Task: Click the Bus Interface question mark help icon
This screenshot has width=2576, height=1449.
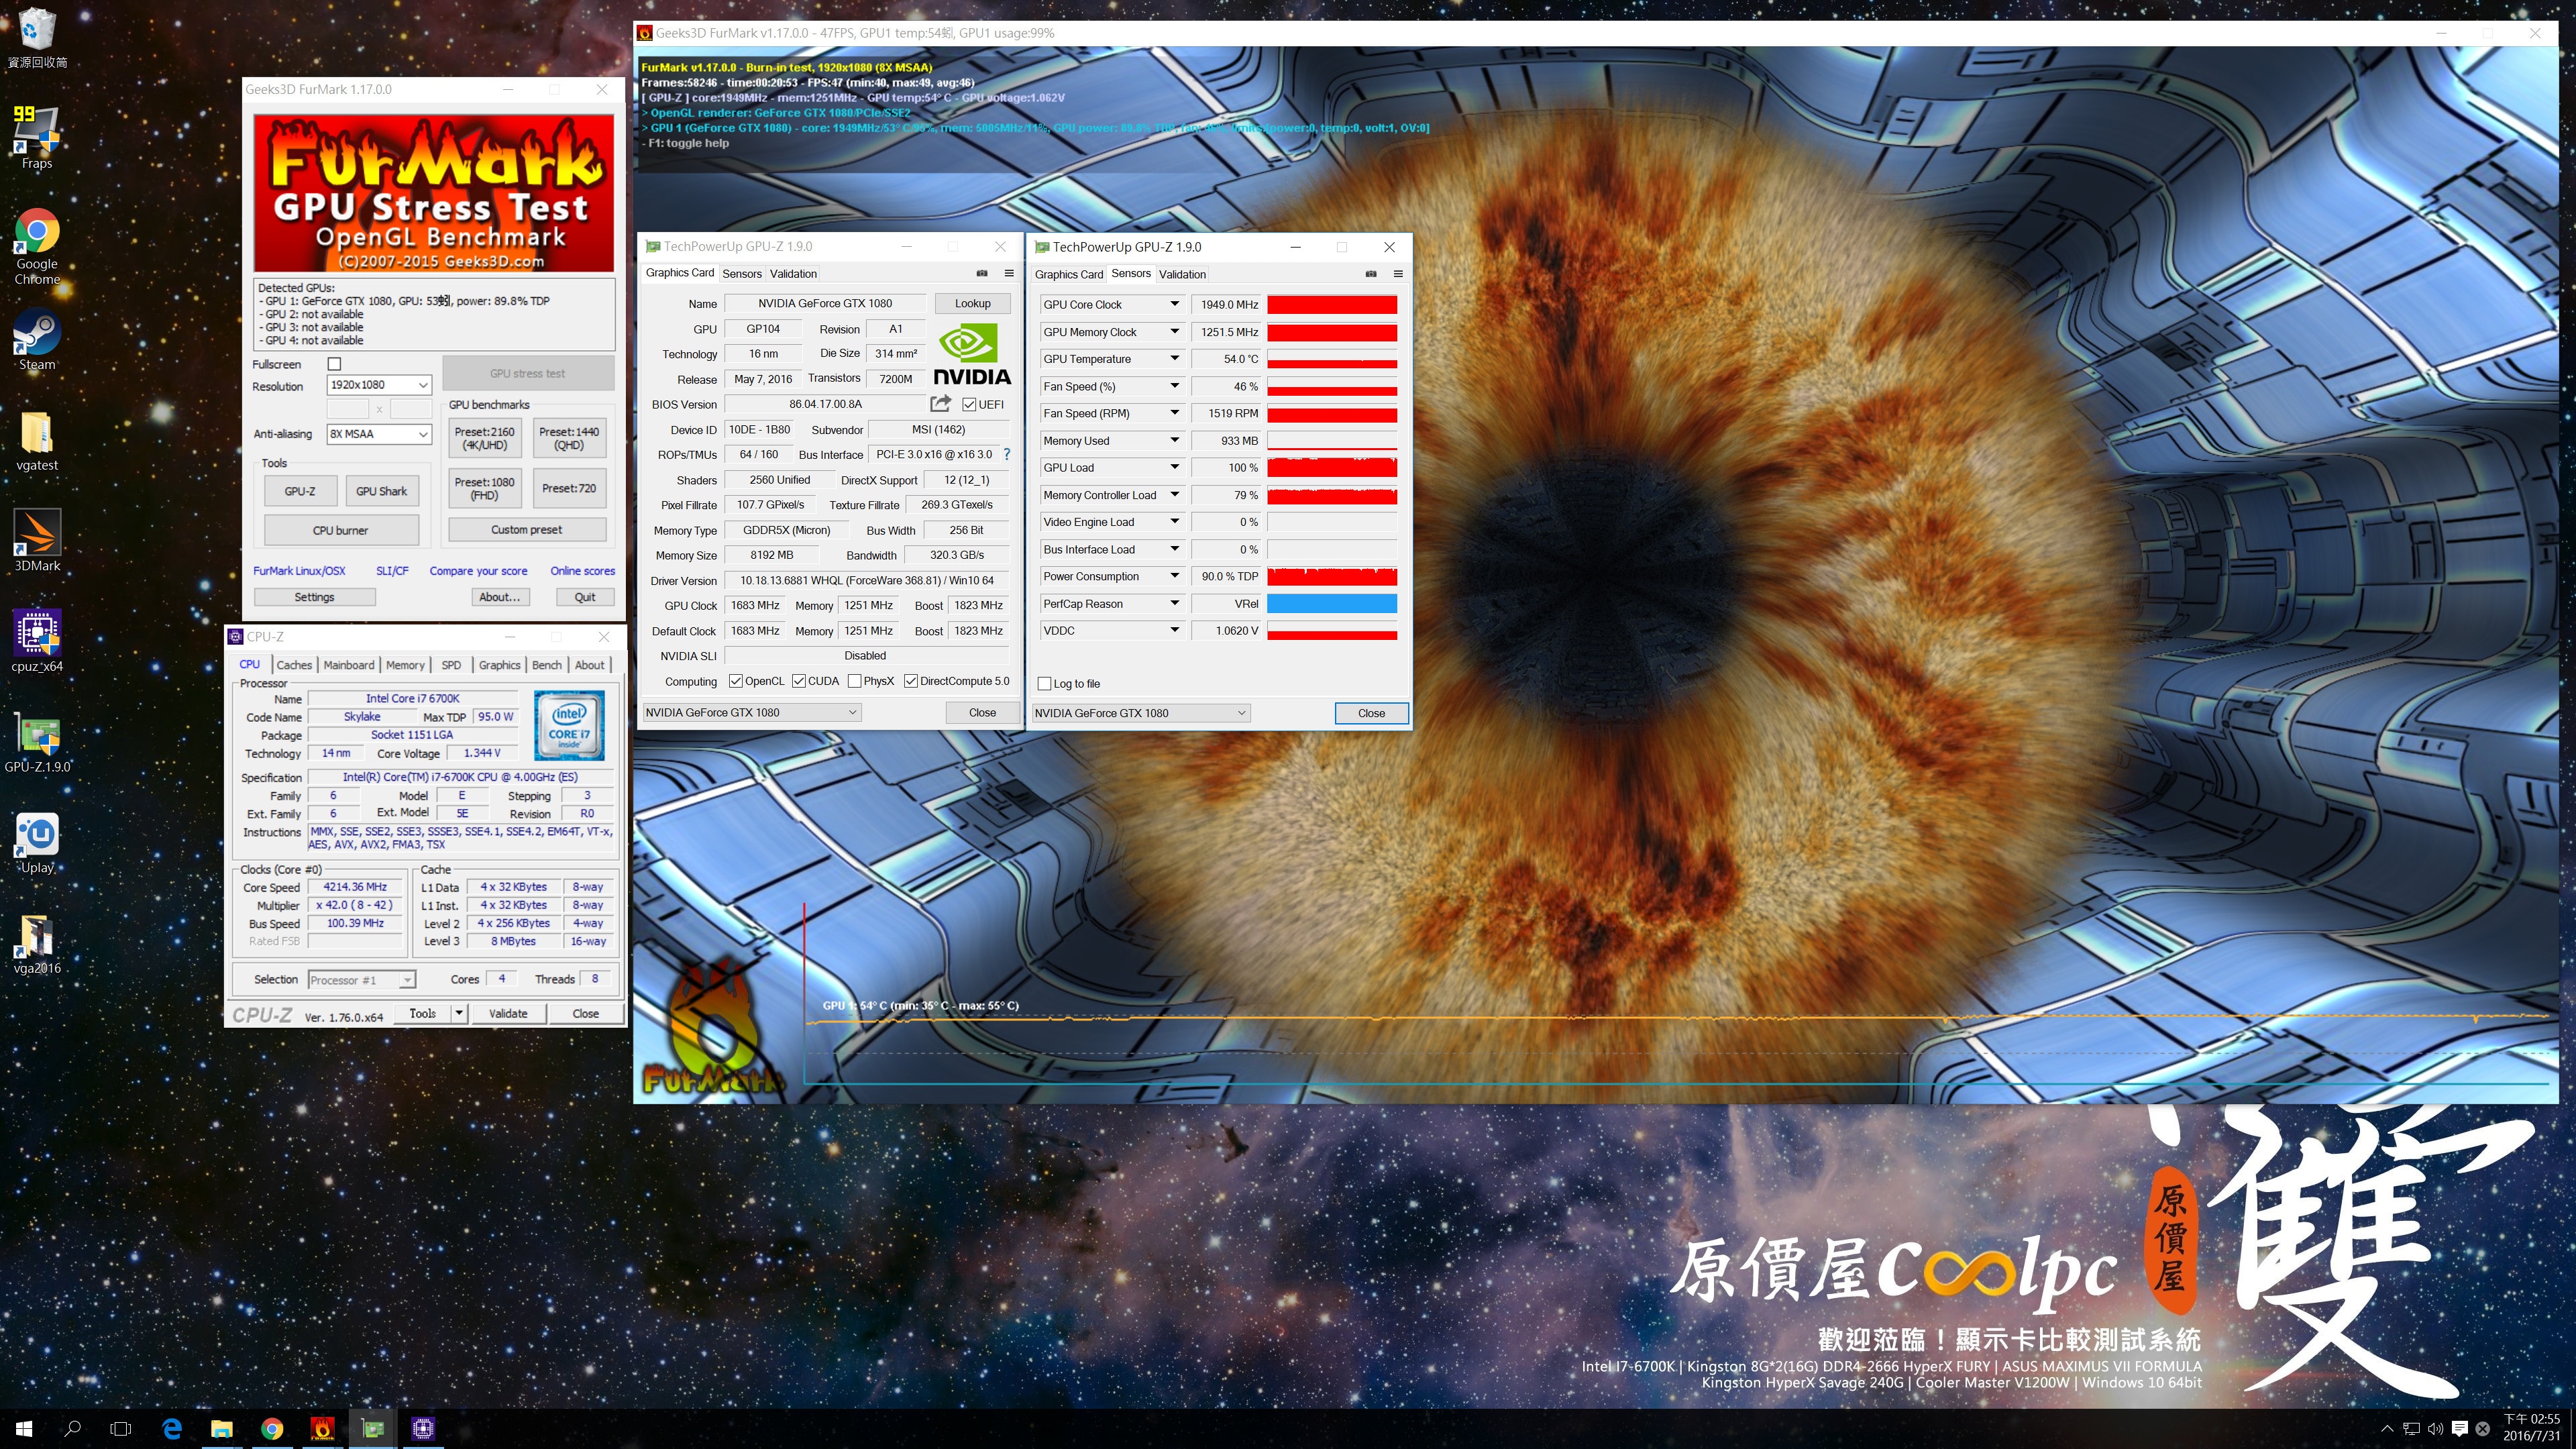Action: (x=1007, y=454)
